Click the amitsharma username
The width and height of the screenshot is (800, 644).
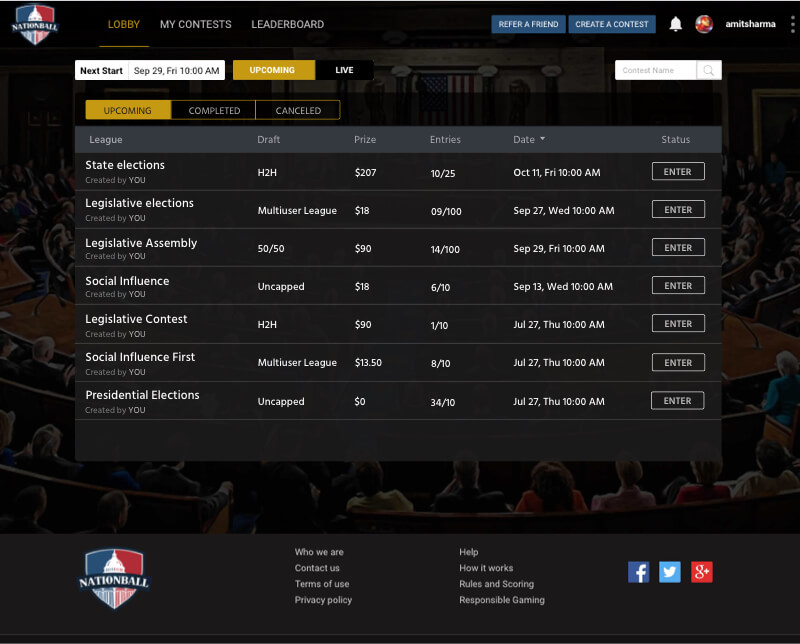click(x=750, y=24)
